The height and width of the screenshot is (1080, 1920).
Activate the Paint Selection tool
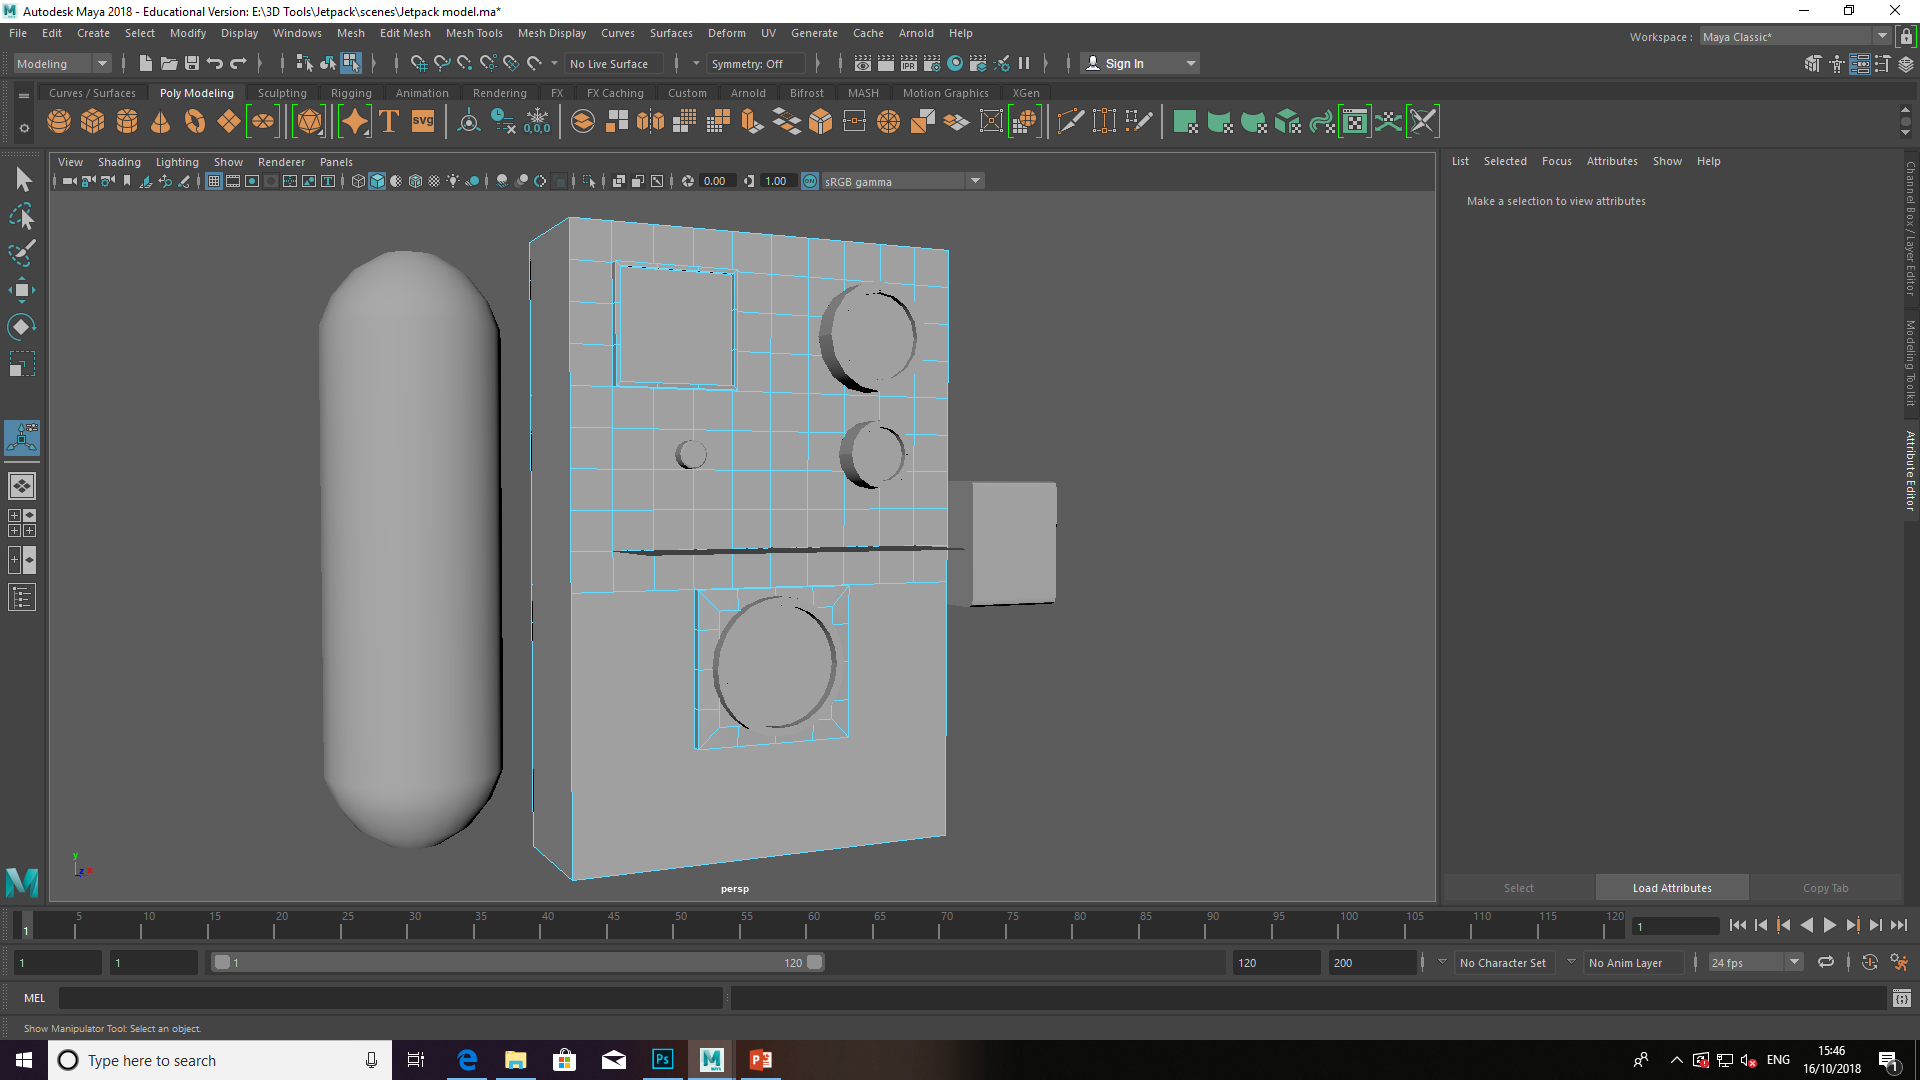coord(22,253)
